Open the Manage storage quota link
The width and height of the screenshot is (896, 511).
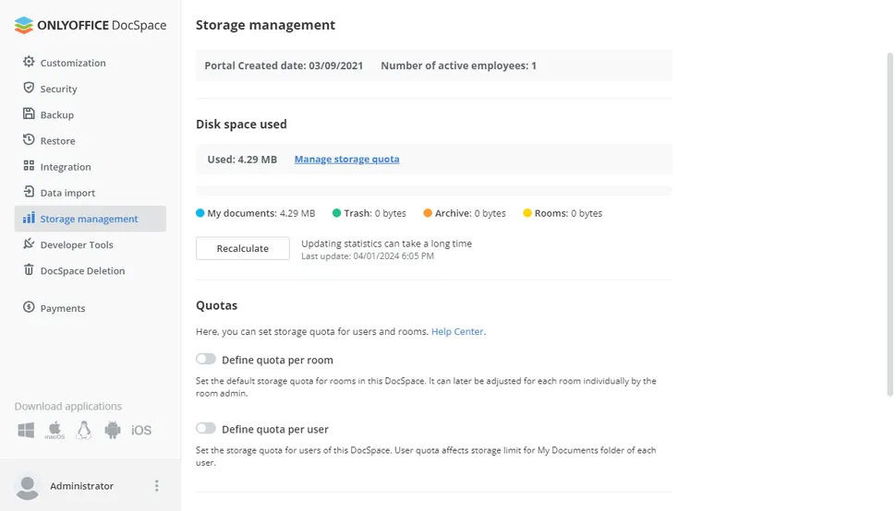tap(346, 159)
